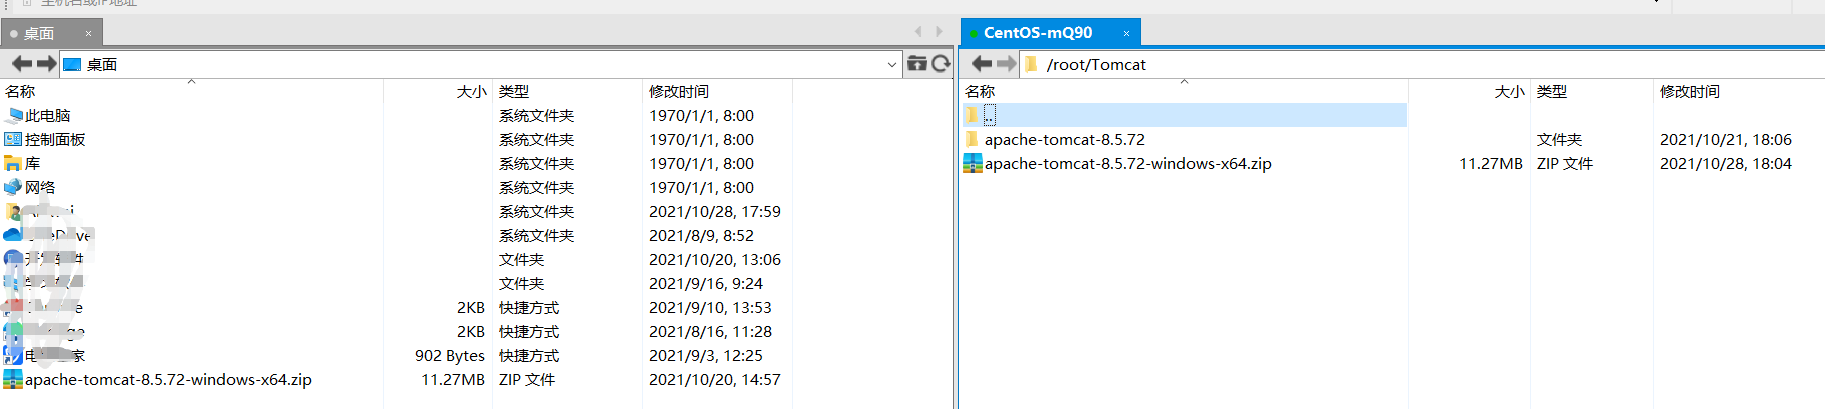Image resolution: width=1825 pixels, height=409 pixels.
Task: Sort local files by 修改时间 column
Action: click(x=679, y=91)
